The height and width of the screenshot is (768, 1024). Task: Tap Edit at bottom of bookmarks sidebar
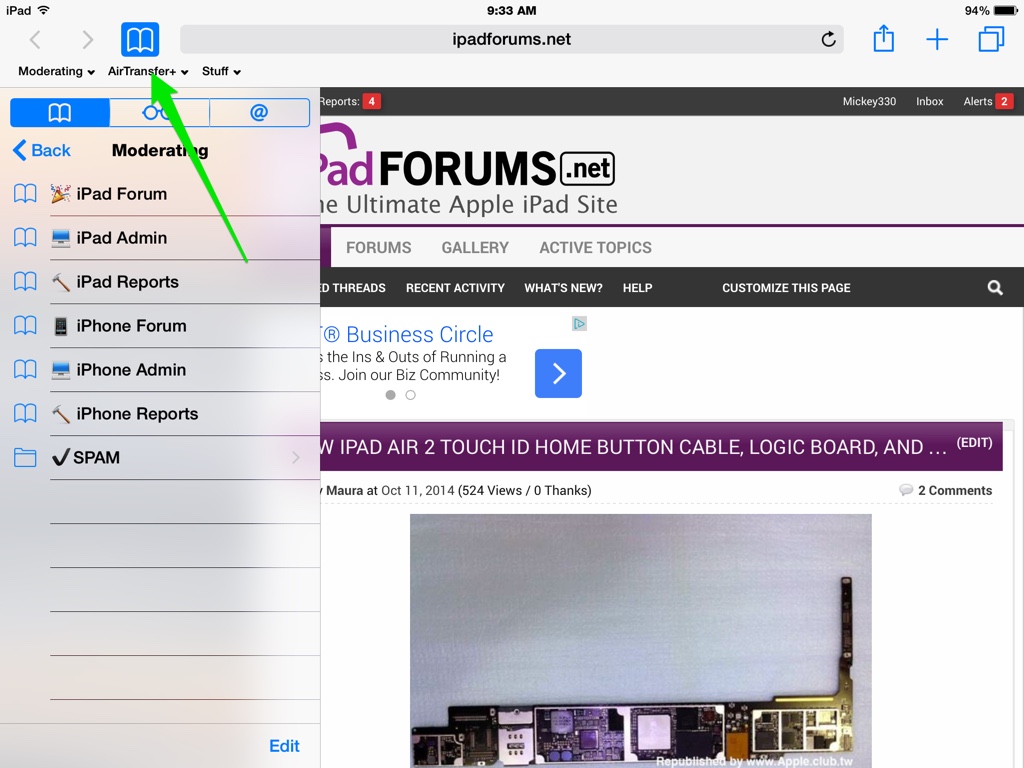(x=284, y=746)
